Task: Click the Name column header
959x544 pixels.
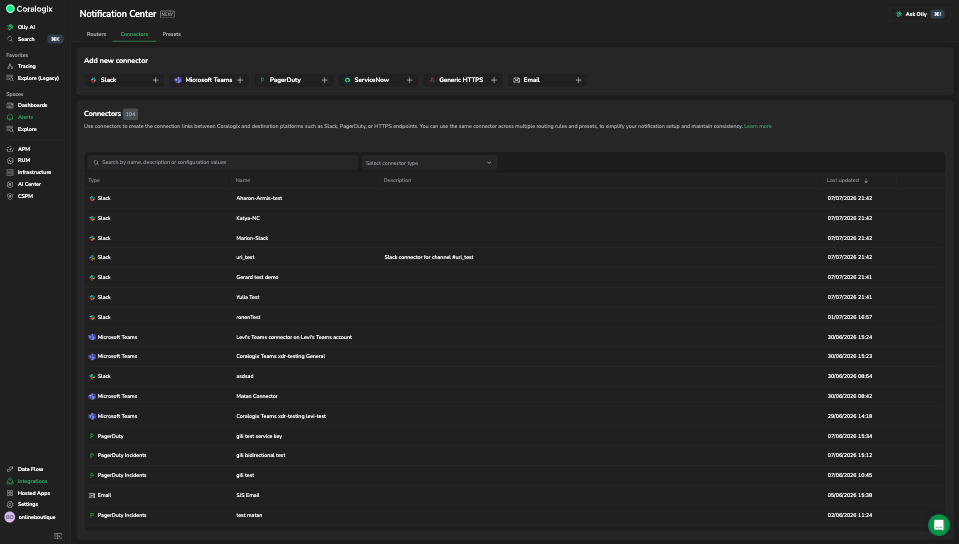Action: click(x=243, y=181)
